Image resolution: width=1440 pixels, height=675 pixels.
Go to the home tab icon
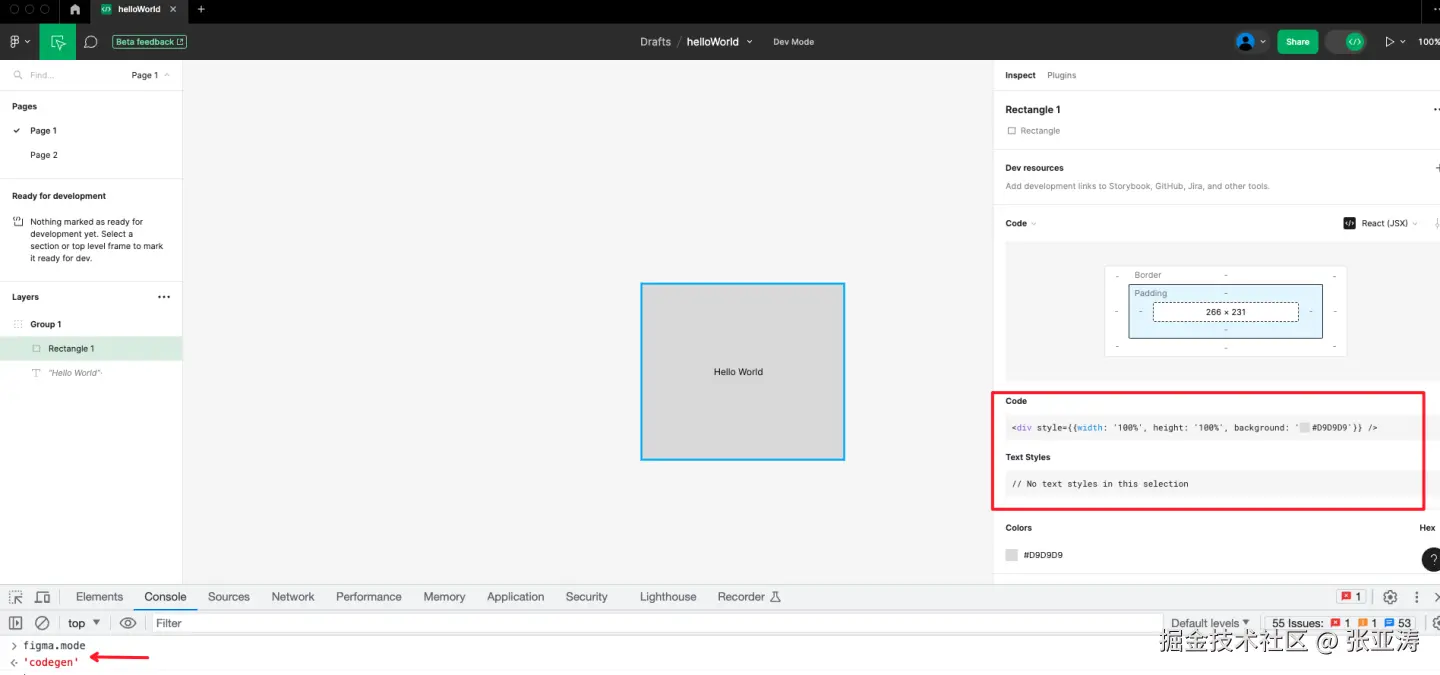tap(75, 9)
